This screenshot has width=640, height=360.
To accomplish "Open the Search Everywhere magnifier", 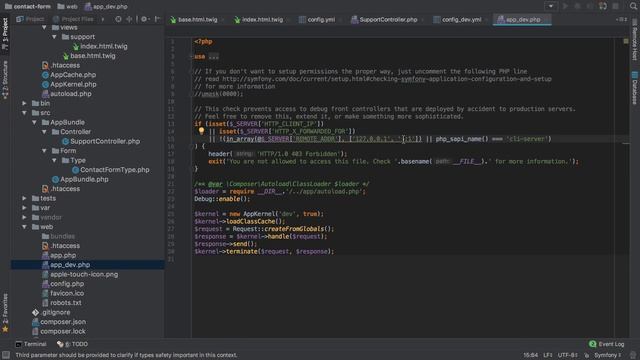I will (x=633, y=6).
